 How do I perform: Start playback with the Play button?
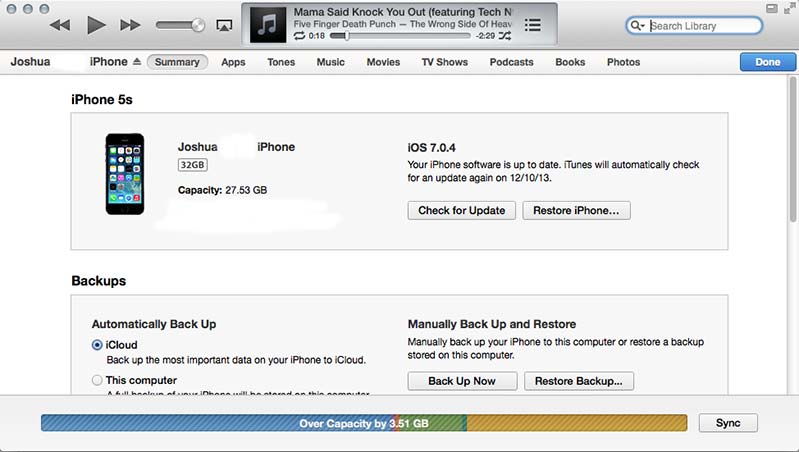(96, 25)
